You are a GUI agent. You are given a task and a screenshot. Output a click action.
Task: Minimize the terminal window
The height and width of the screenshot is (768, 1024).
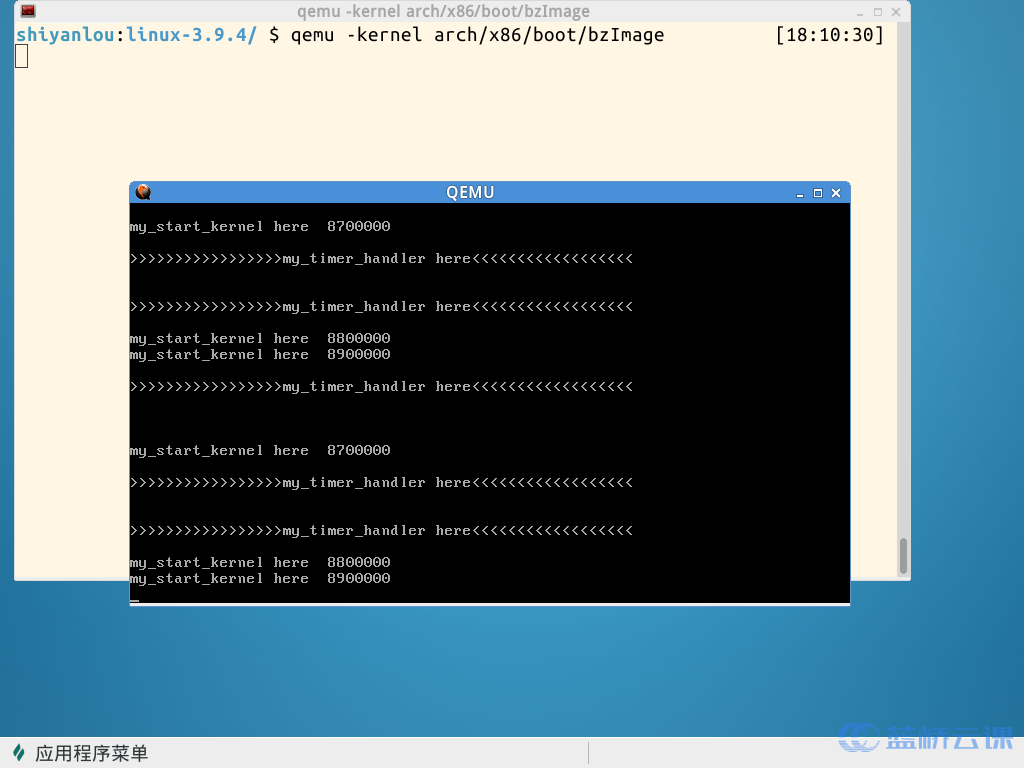click(x=861, y=12)
